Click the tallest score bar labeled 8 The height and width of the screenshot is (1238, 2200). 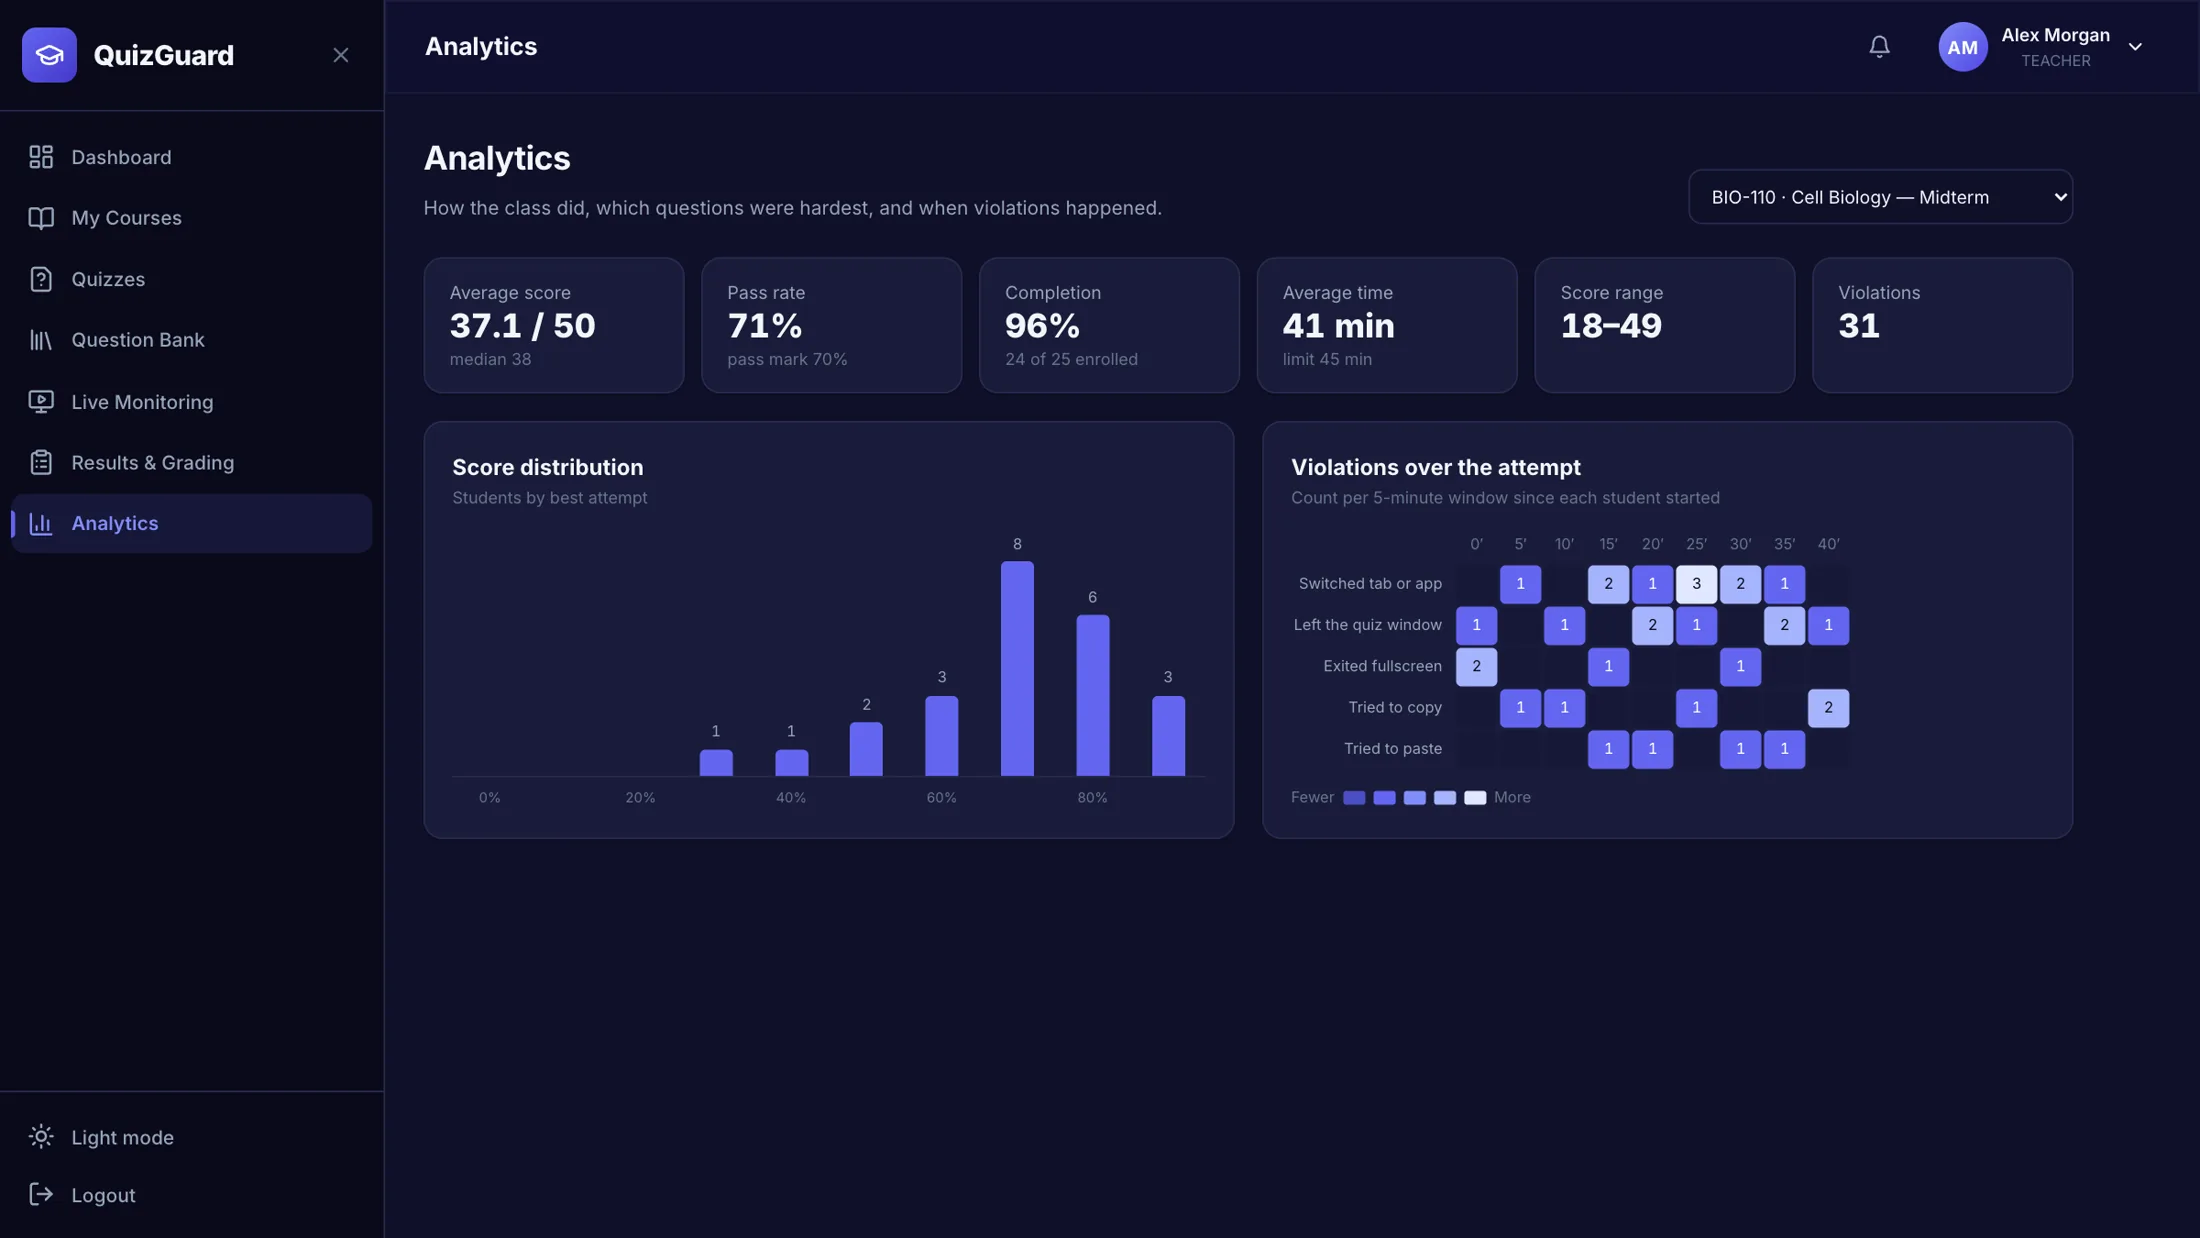click(1017, 668)
